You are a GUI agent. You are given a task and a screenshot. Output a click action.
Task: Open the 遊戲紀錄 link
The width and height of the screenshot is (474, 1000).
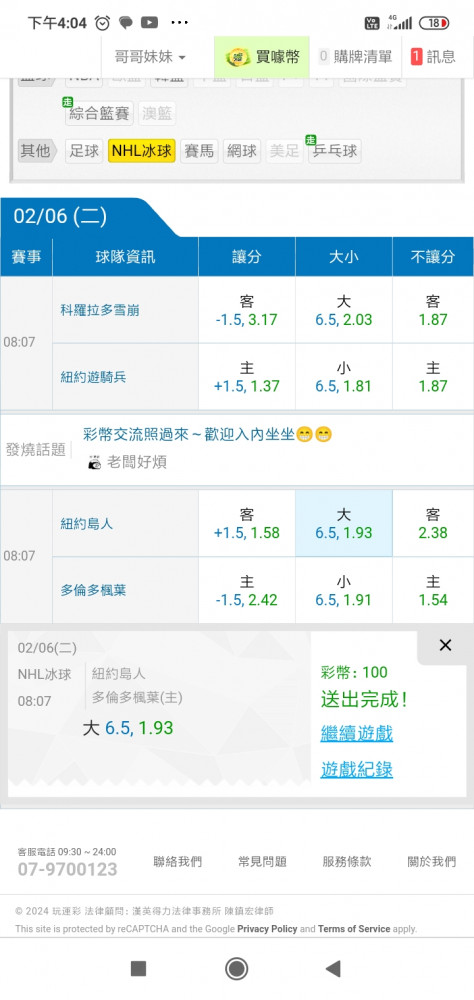click(x=357, y=769)
